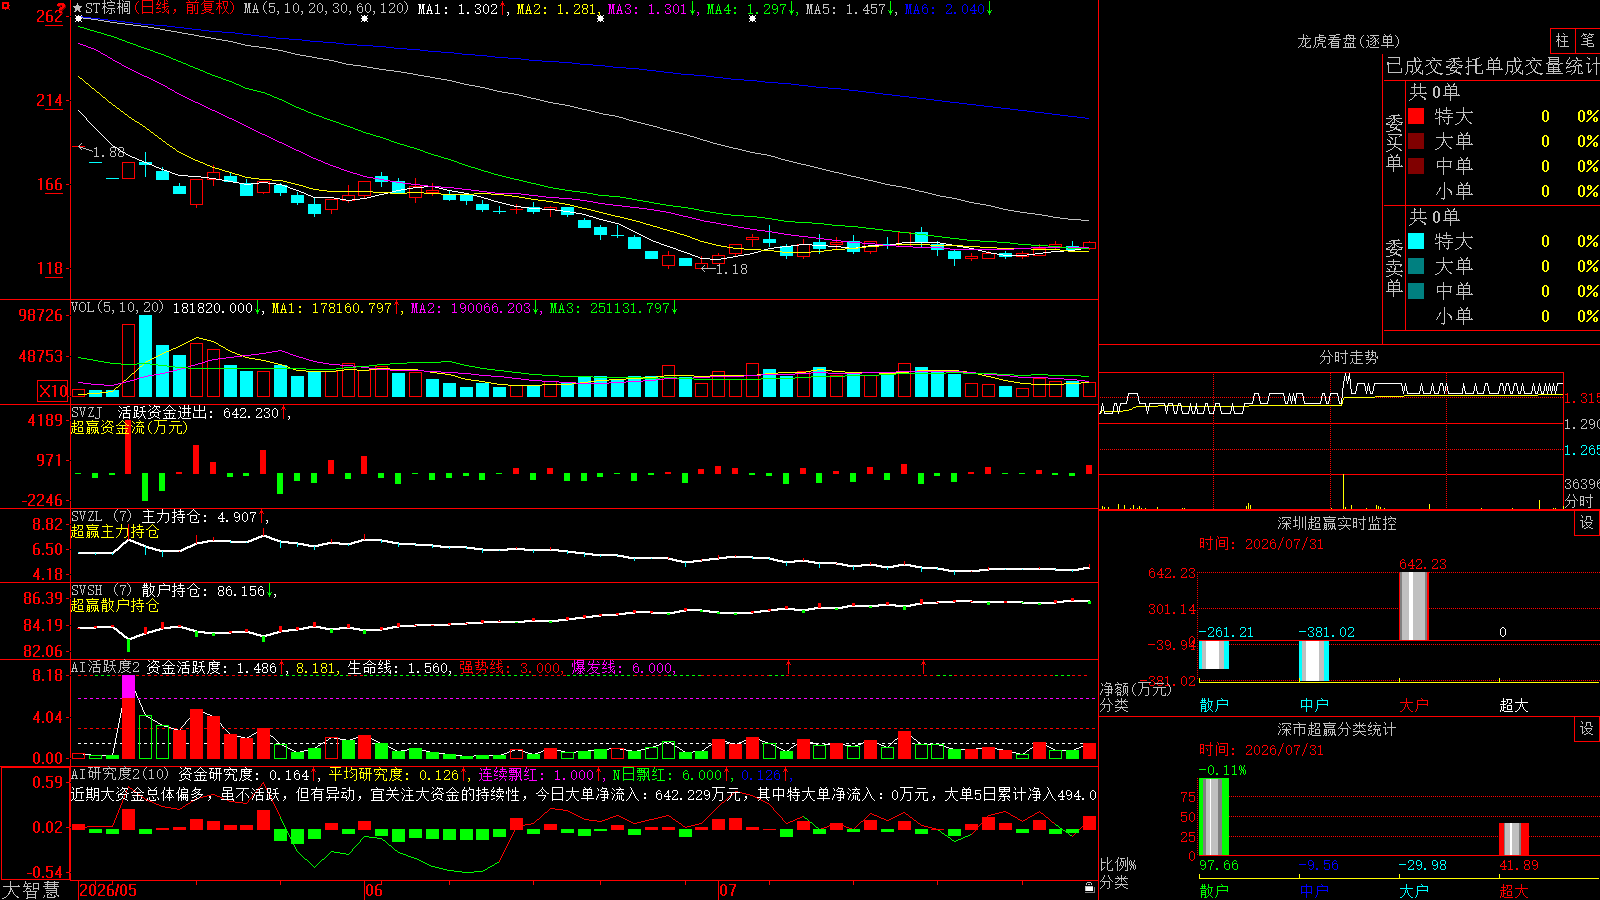Click the cyan swatch for 委卖单 特大
This screenshot has height=900, width=1600.
pos(1416,241)
